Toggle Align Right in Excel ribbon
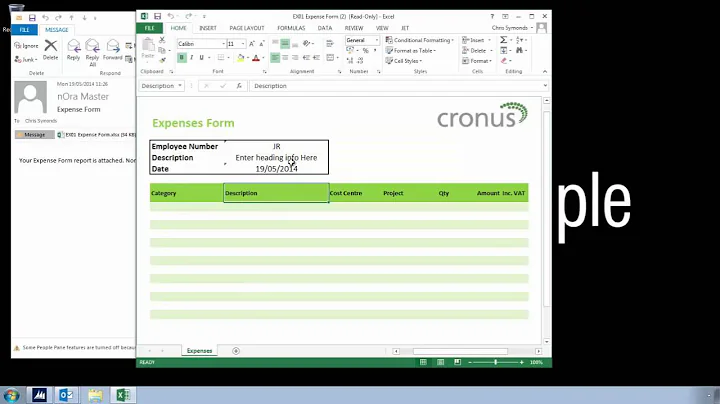The height and width of the screenshot is (404, 720). click(x=295, y=57)
